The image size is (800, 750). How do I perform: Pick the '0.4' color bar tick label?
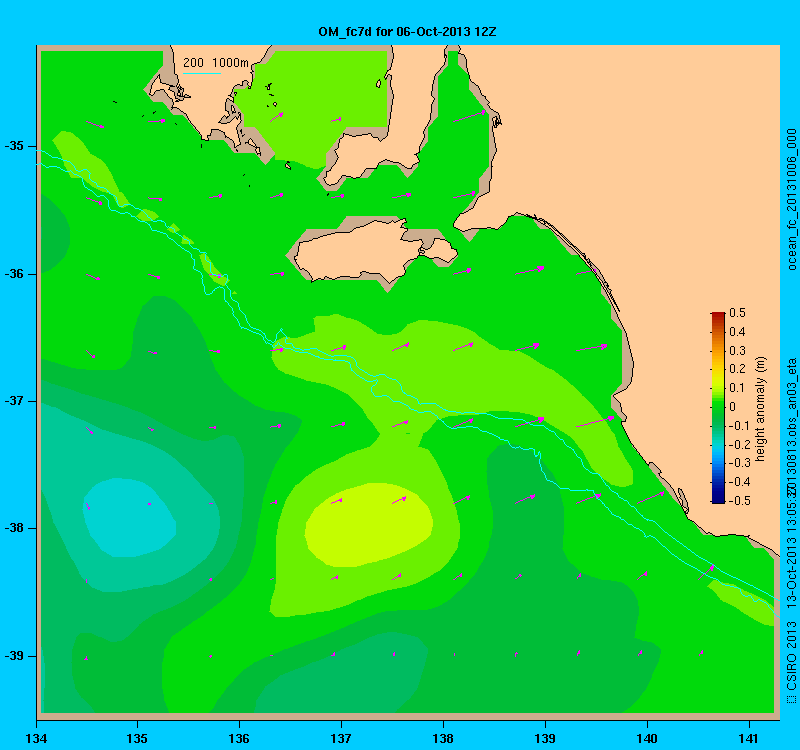737,332
